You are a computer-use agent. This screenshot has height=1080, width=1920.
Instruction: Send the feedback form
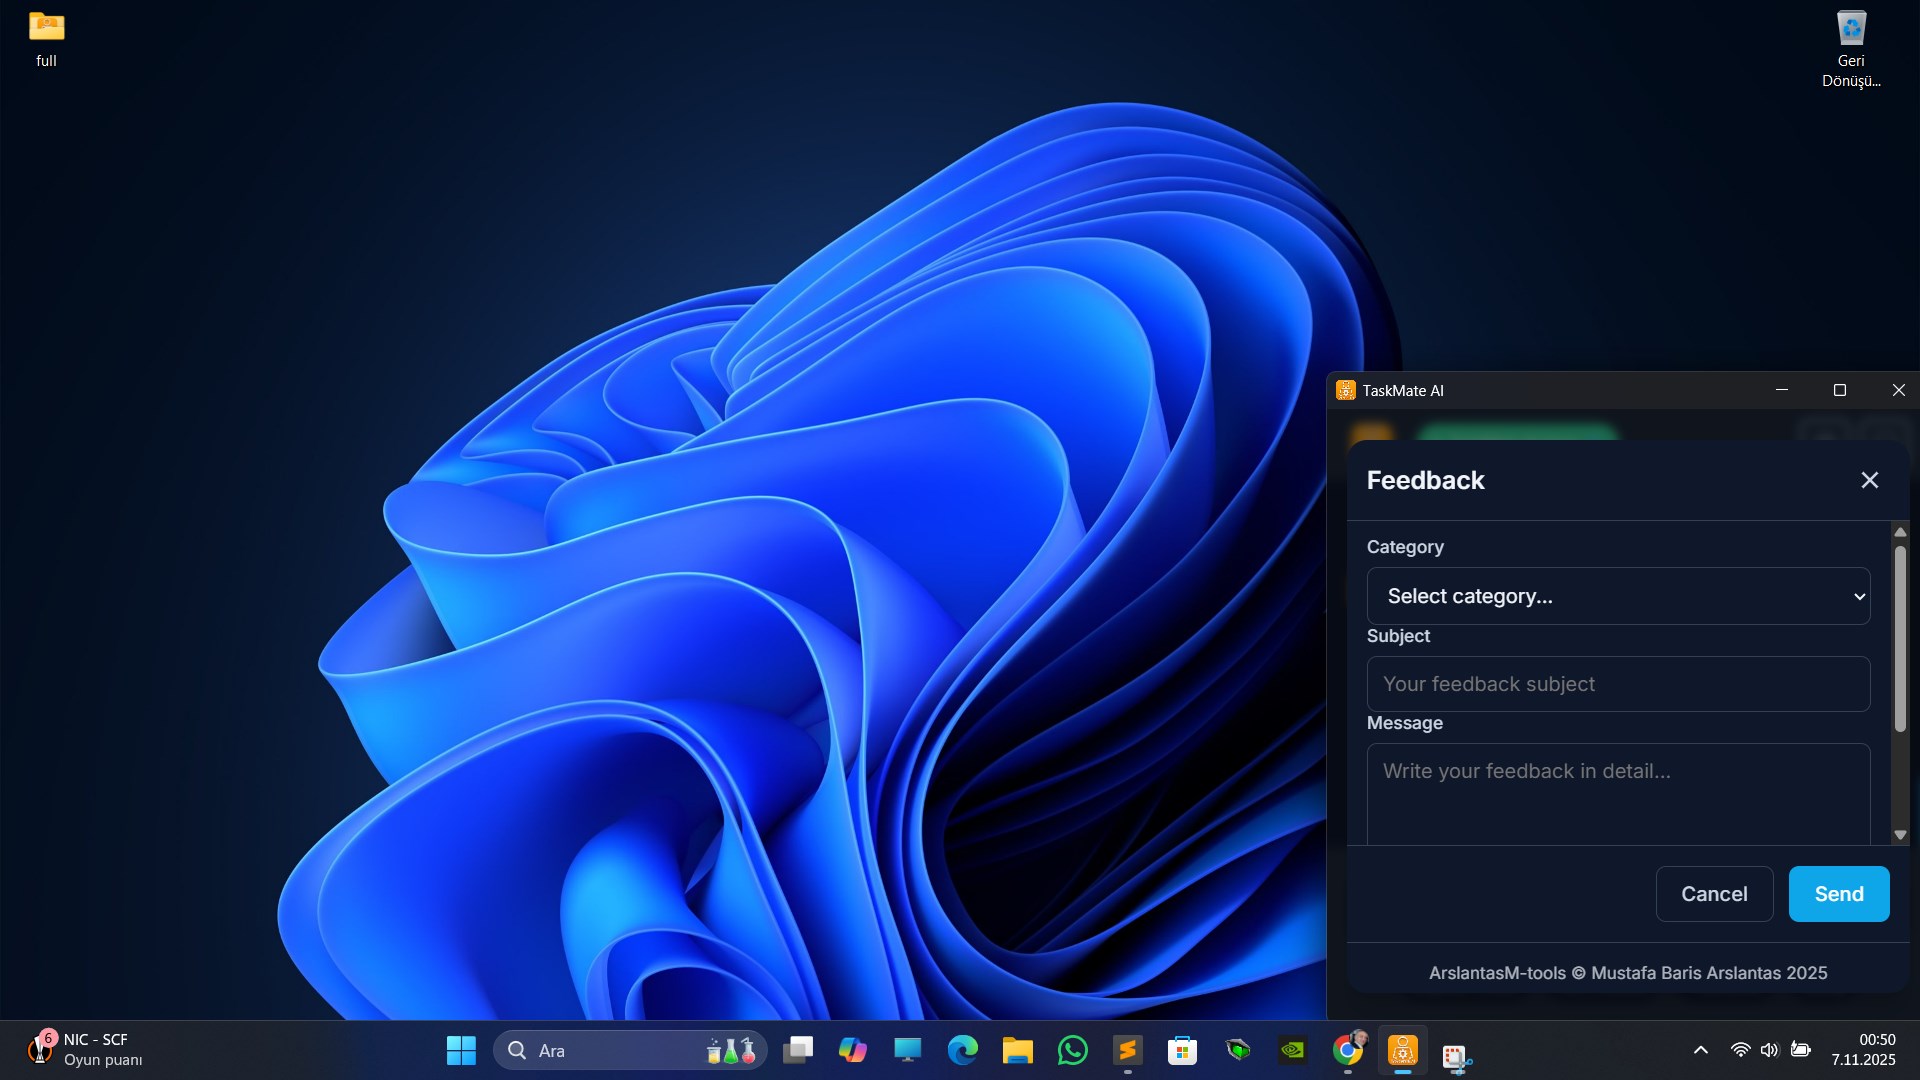pyautogui.click(x=1838, y=894)
